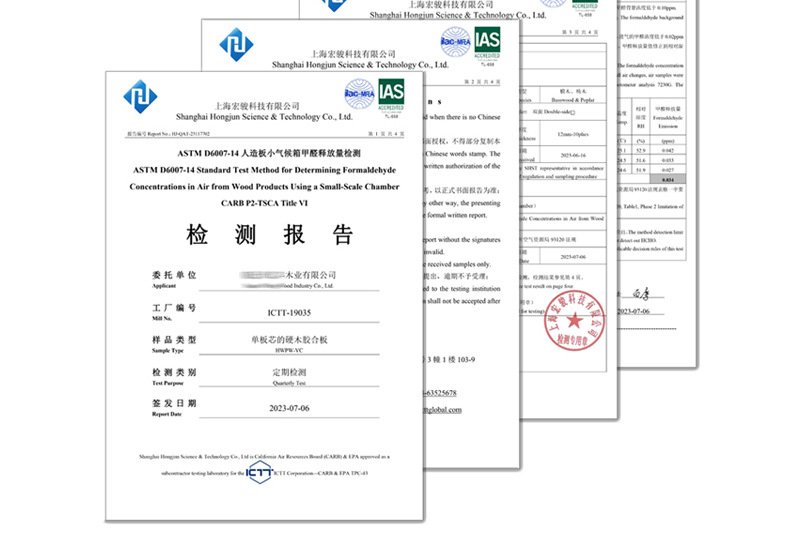Click the blue diamond logo on the front page

(x=140, y=96)
